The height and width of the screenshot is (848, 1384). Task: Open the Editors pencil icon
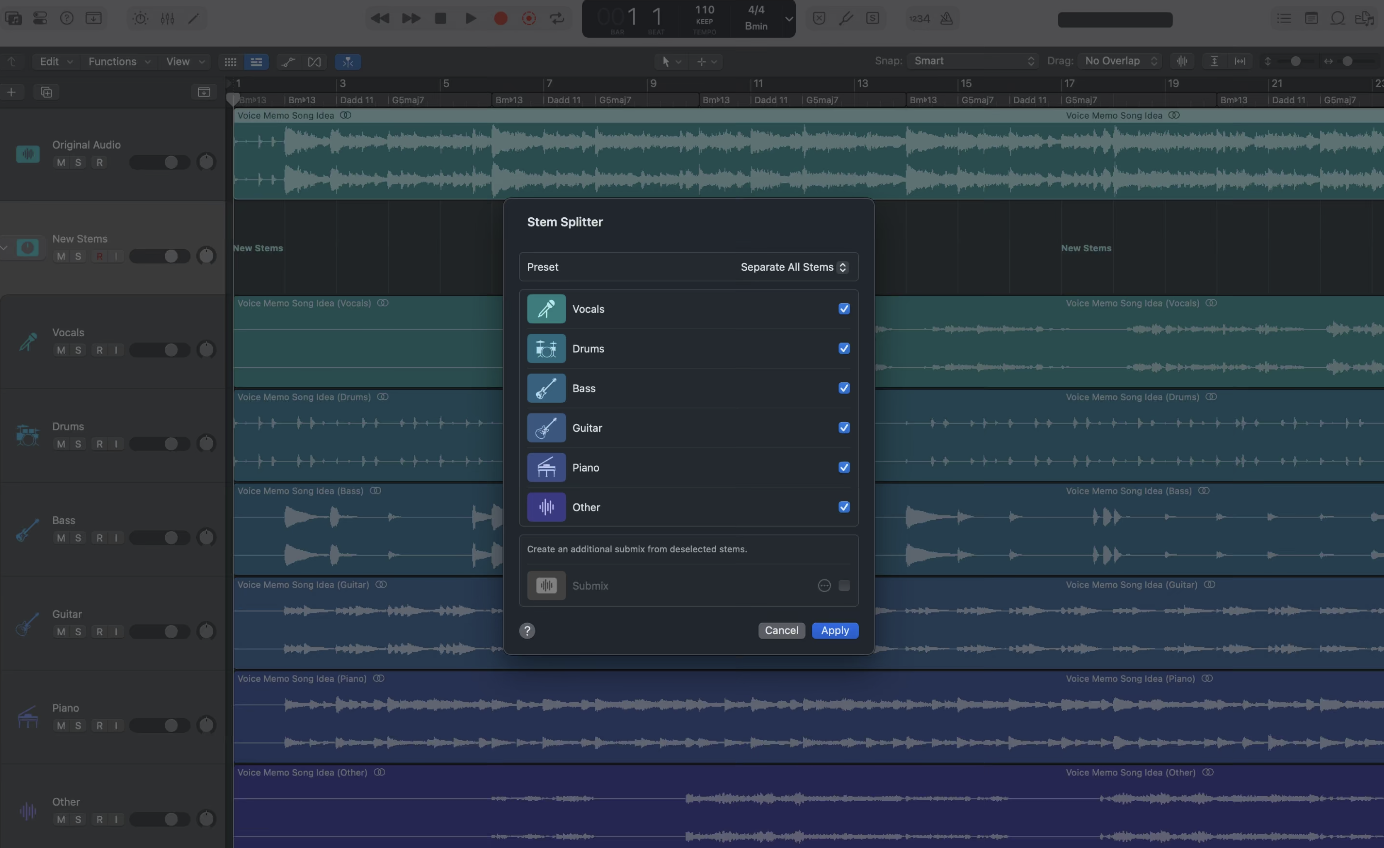(193, 18)
